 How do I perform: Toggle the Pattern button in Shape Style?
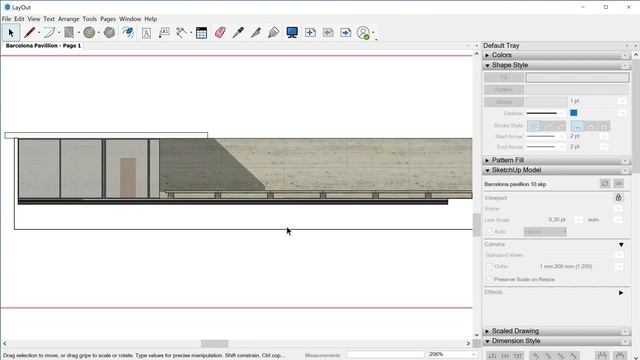pyautogui.click(x=504, y=90)
